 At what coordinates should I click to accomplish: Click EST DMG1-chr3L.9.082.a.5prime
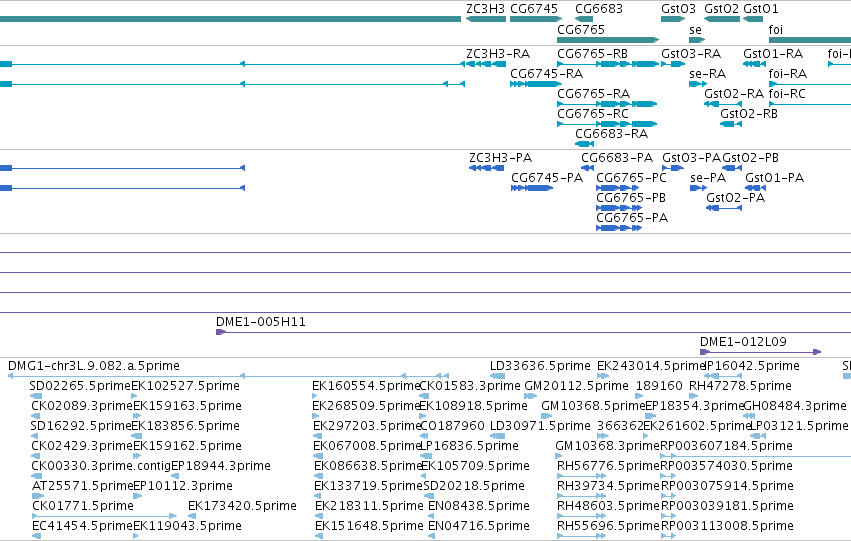pyautogui.click(x=228, y=375)
